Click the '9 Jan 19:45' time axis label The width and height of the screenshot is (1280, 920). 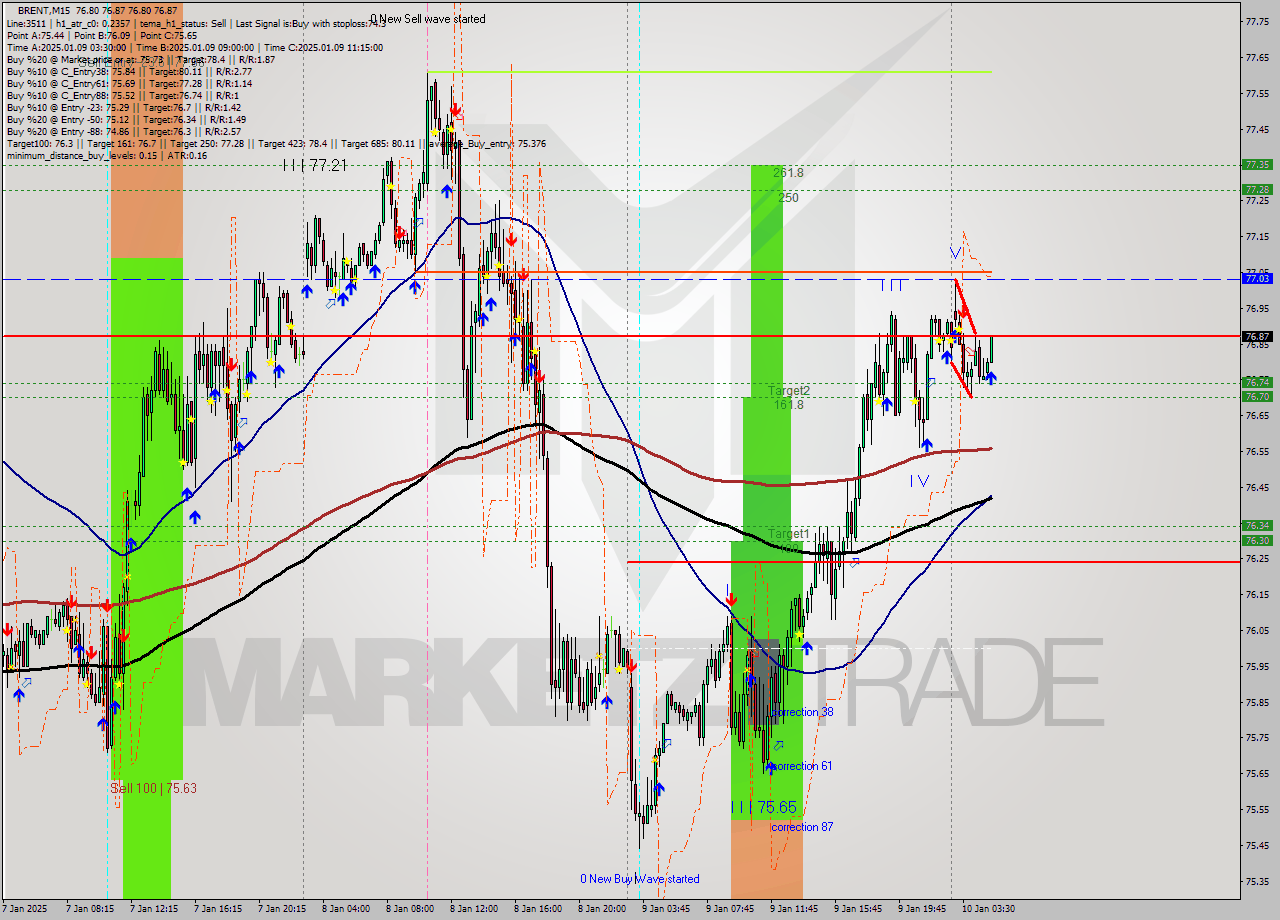[x=922, y=909]
